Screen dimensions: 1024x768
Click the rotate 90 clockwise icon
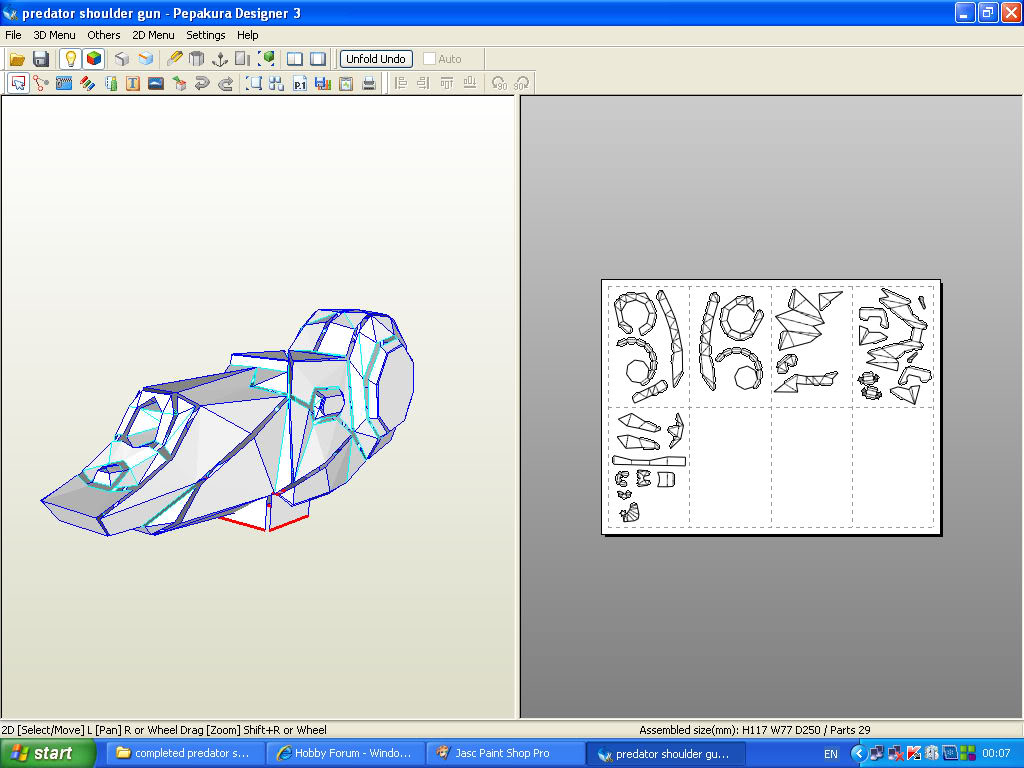522,84
